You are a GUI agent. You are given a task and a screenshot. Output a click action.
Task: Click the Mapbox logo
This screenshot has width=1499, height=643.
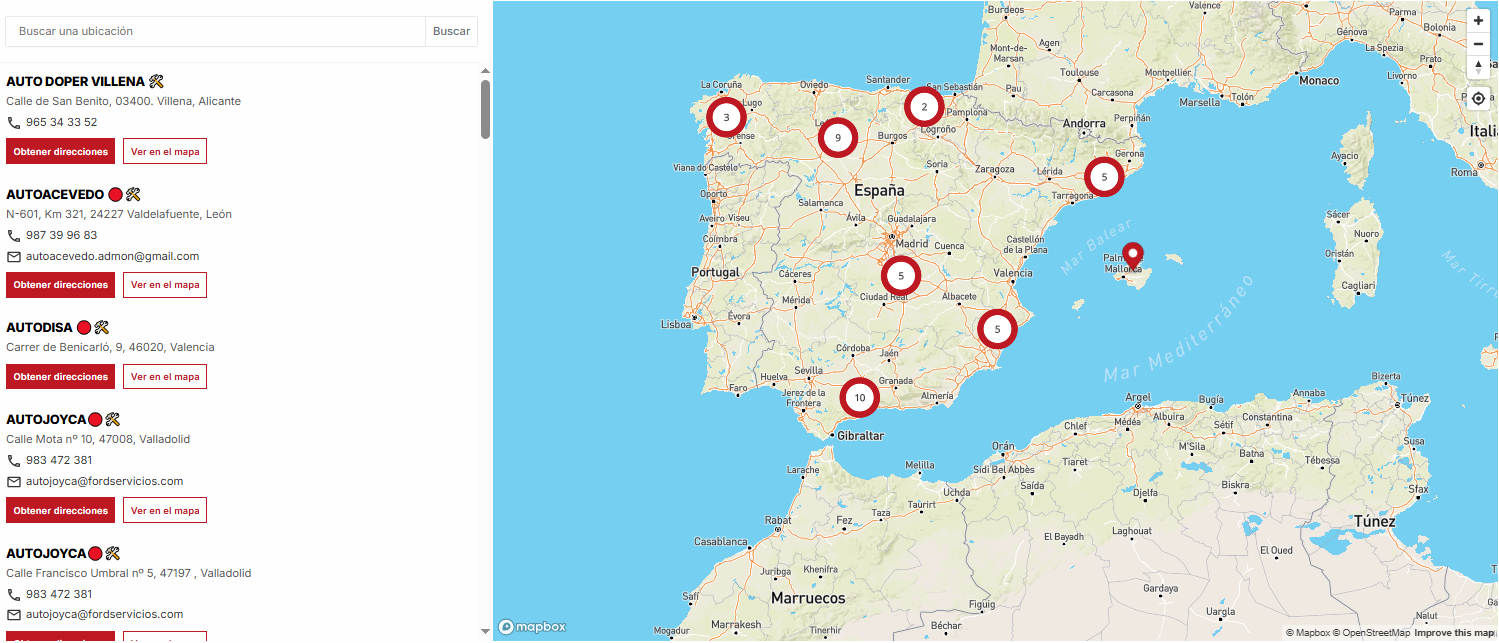tap(532, 627)
